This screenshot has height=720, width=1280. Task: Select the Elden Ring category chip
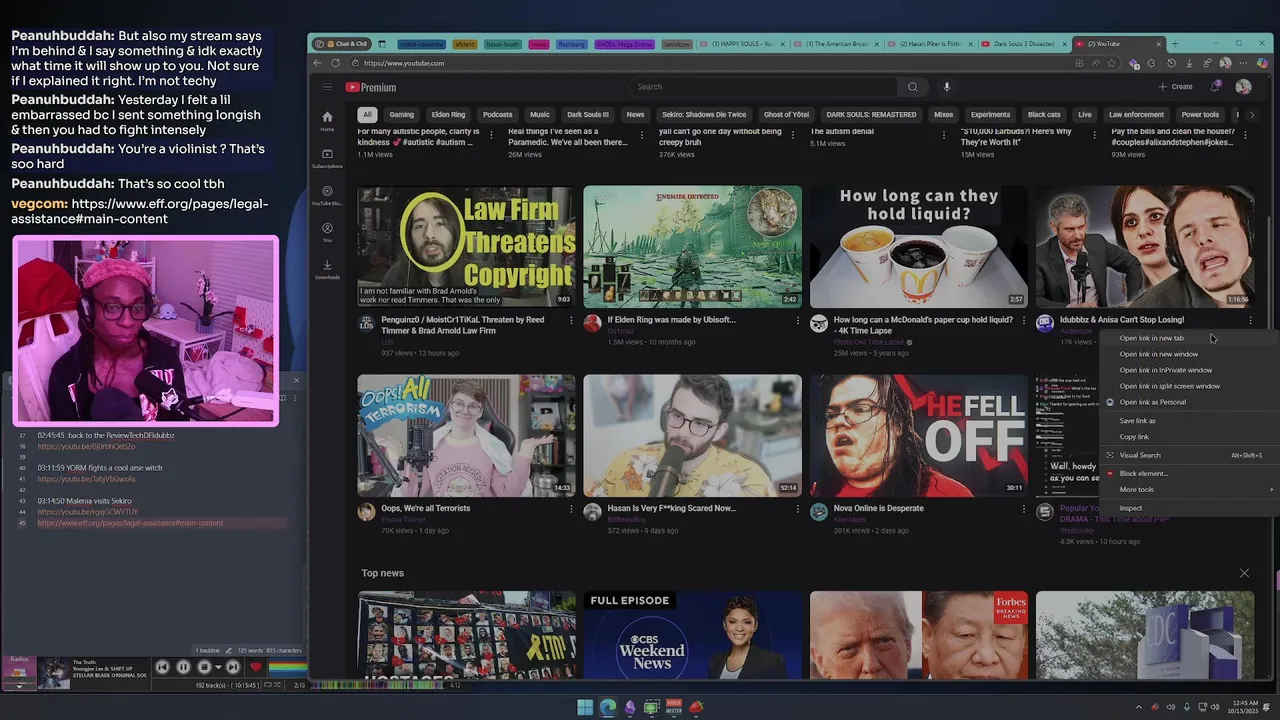click(x=448, y=115)
